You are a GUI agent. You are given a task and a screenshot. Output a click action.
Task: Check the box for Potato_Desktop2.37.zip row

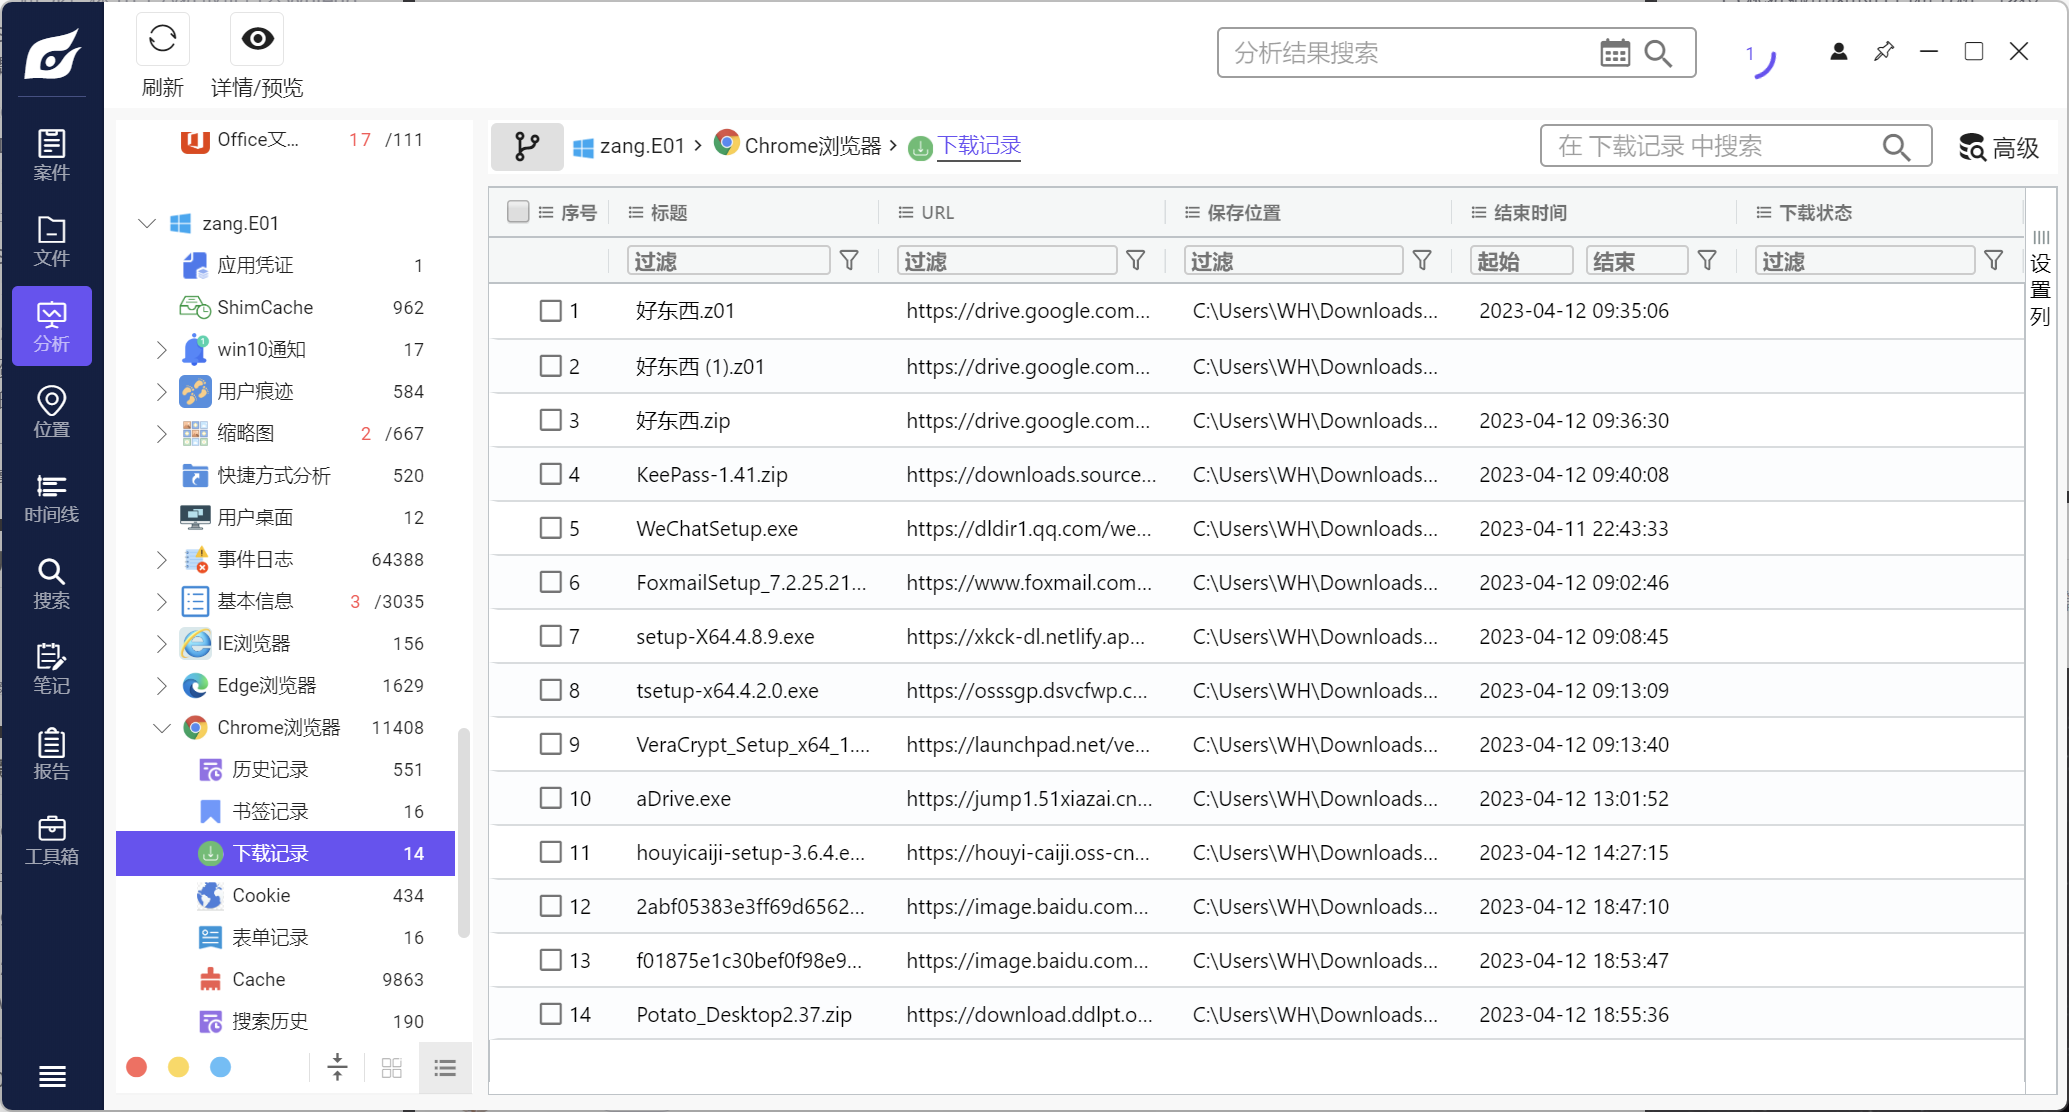coord(550,1014)
